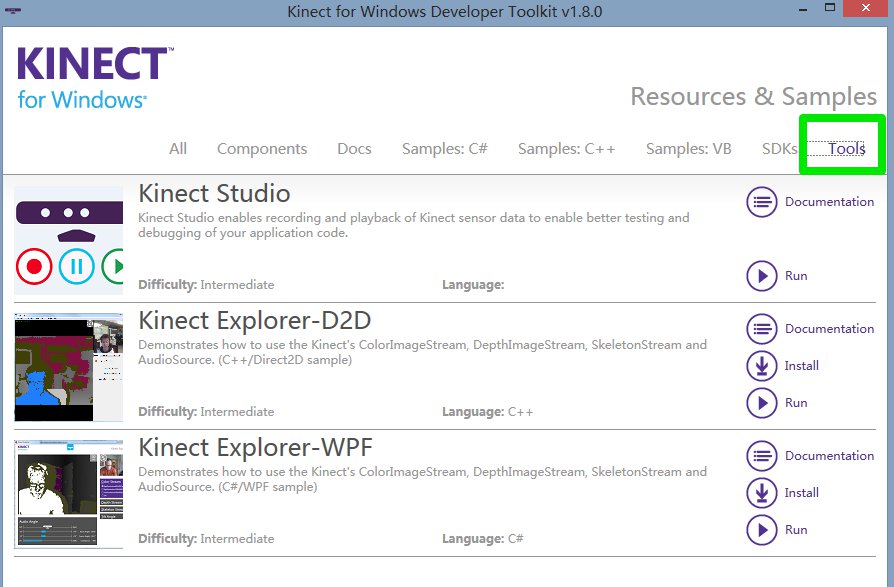Click the Kinect Explorer-WPF Run play icon
The image size is (894, 587).
click(x=761, y=530)
